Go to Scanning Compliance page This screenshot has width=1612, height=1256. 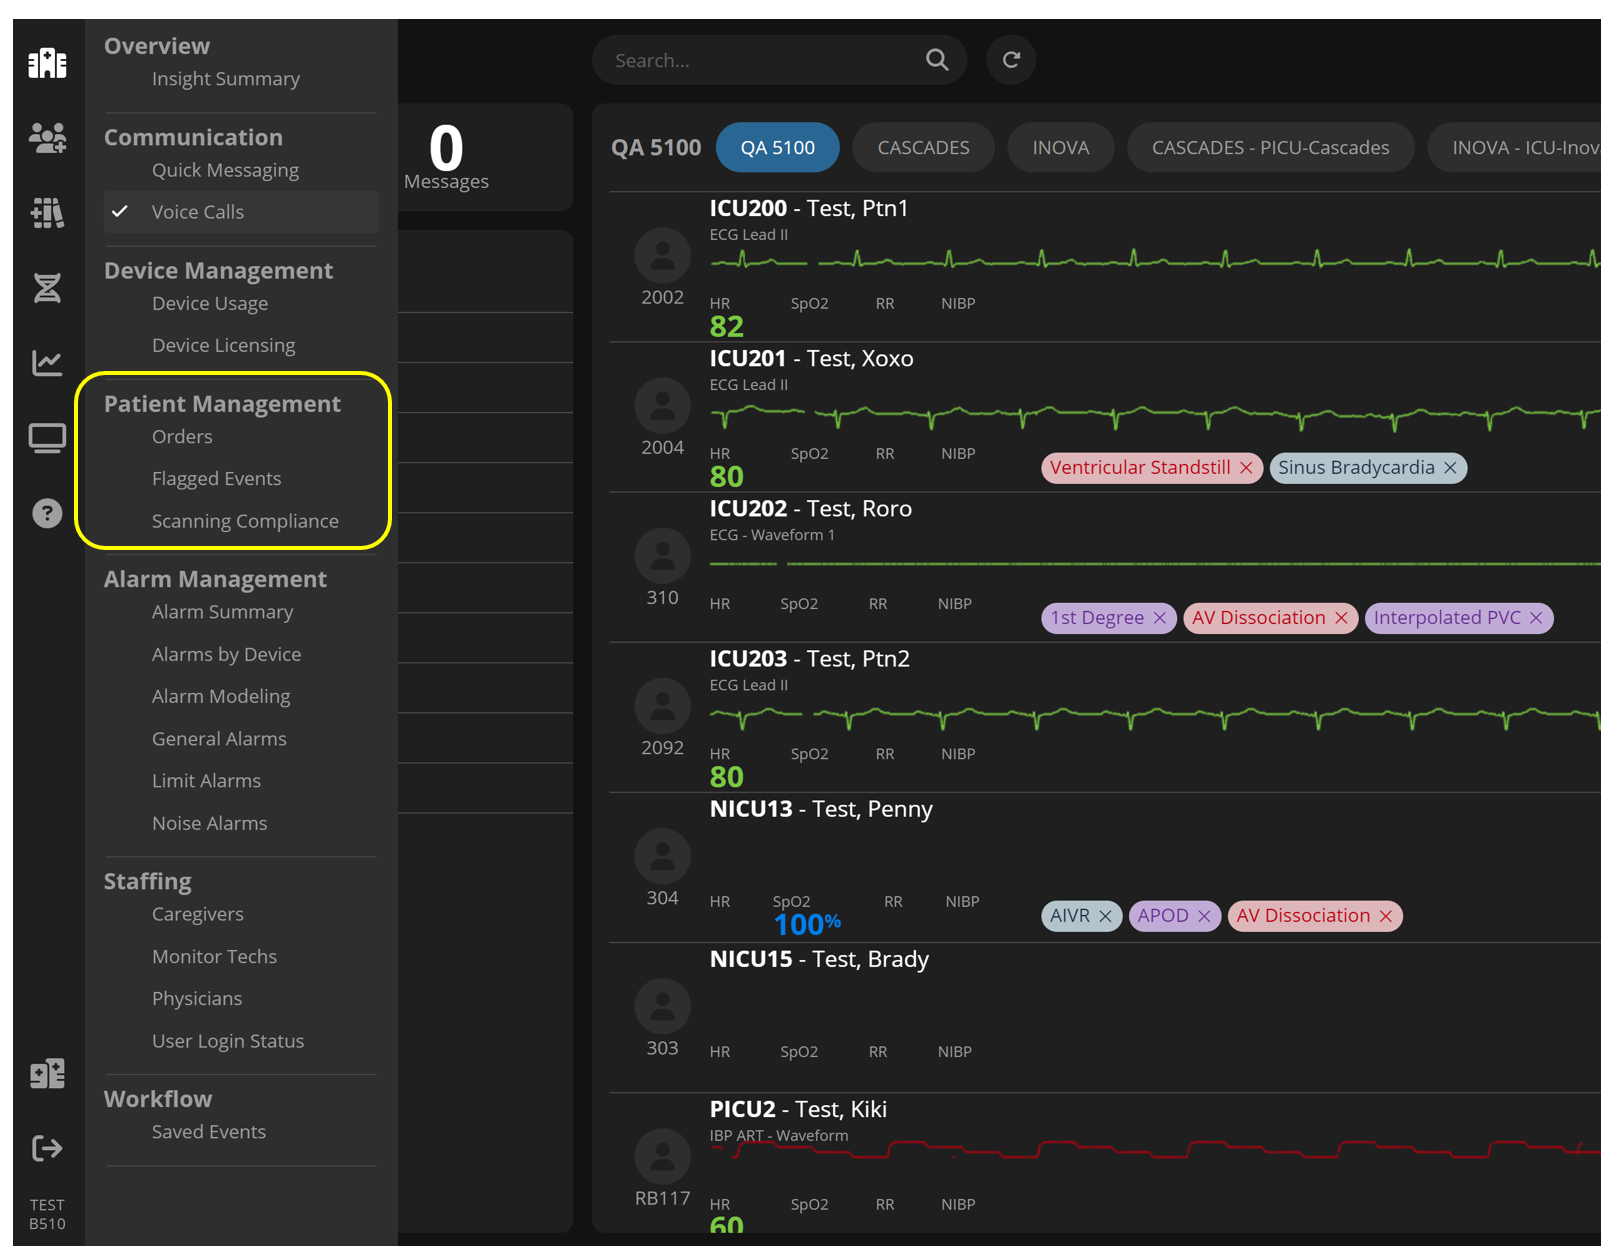coord(245,521)
